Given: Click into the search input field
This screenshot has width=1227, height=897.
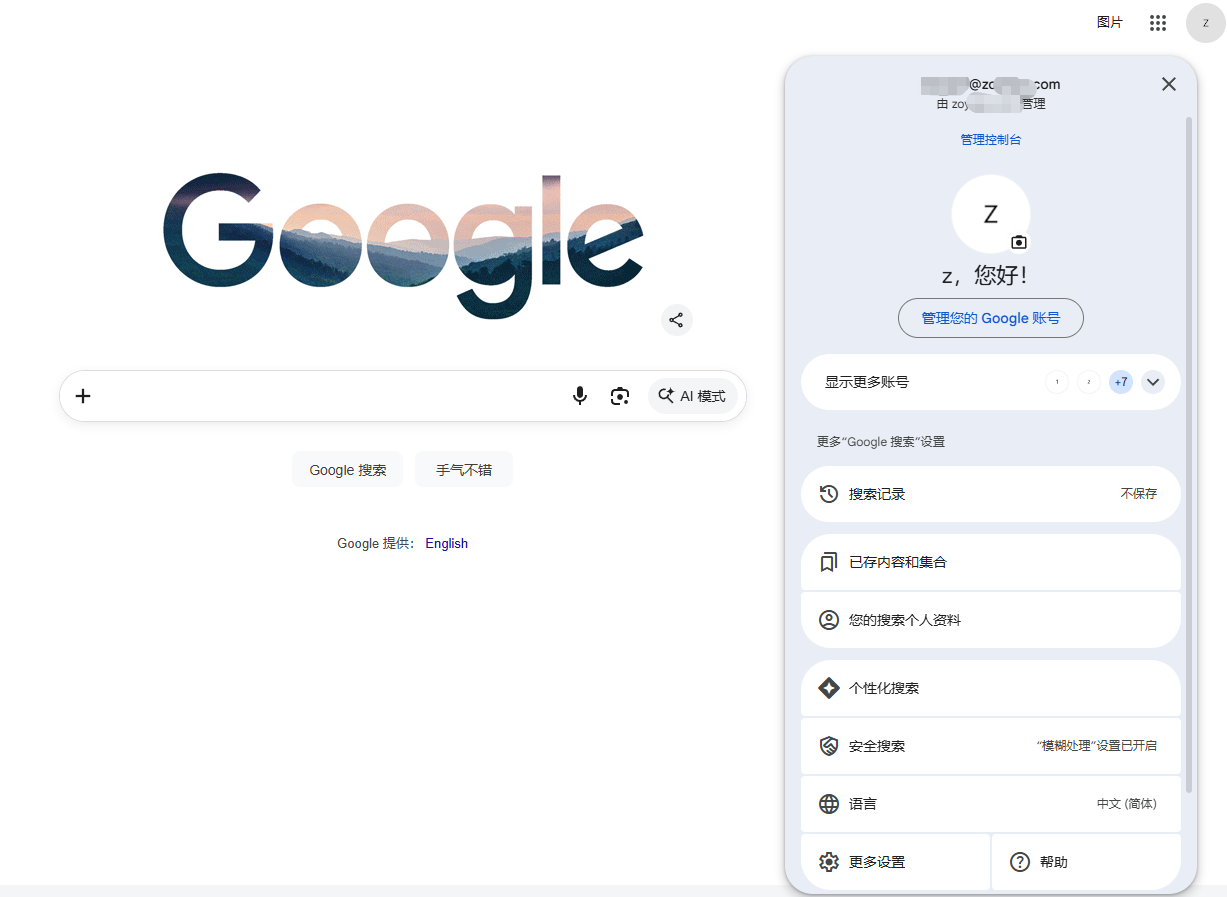Looking at the screenshot, I should point(330,396).
